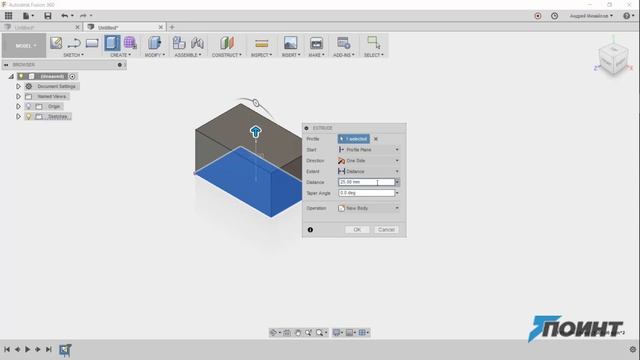Screen dimensions: 640x360
Task: Click the Make 3D print icon
Action: pos(316,43)
